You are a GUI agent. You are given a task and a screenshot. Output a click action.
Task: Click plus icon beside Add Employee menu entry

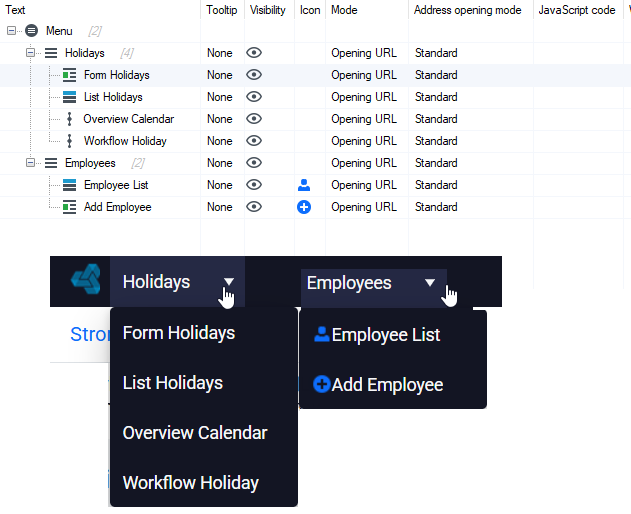[x=322, y=384]
